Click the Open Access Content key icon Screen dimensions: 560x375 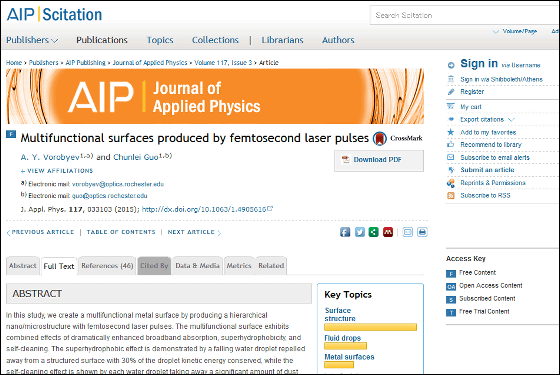click(451, 286)
